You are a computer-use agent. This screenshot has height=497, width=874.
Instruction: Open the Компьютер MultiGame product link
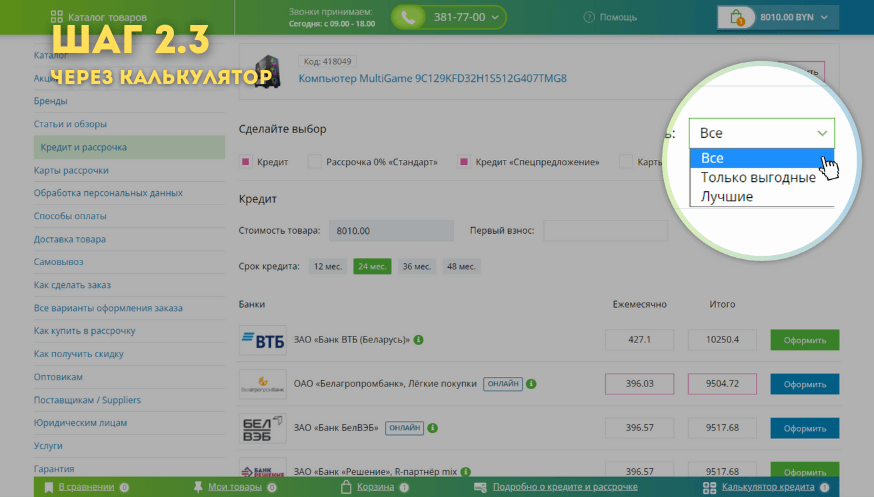tap(433, 78)
